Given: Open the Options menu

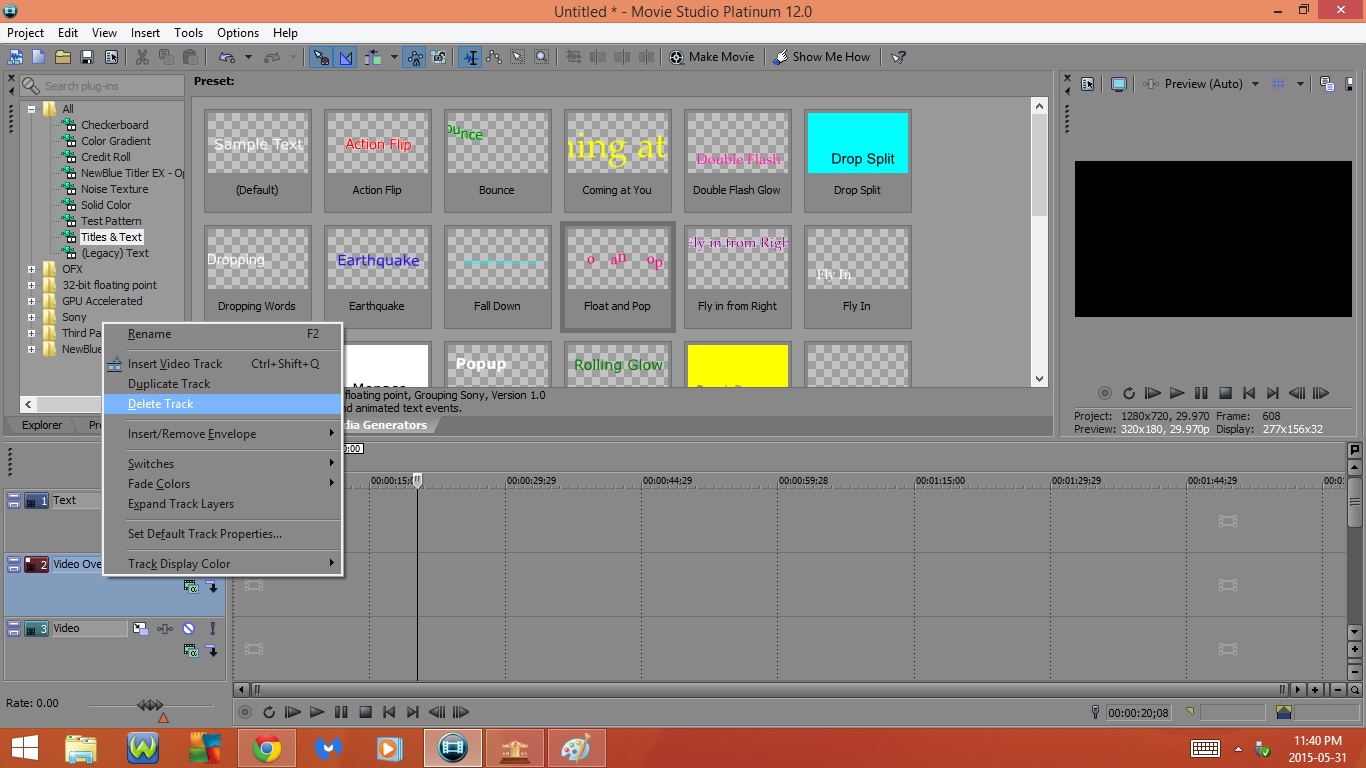Looking at the screenshot, I should coord(238,33).
